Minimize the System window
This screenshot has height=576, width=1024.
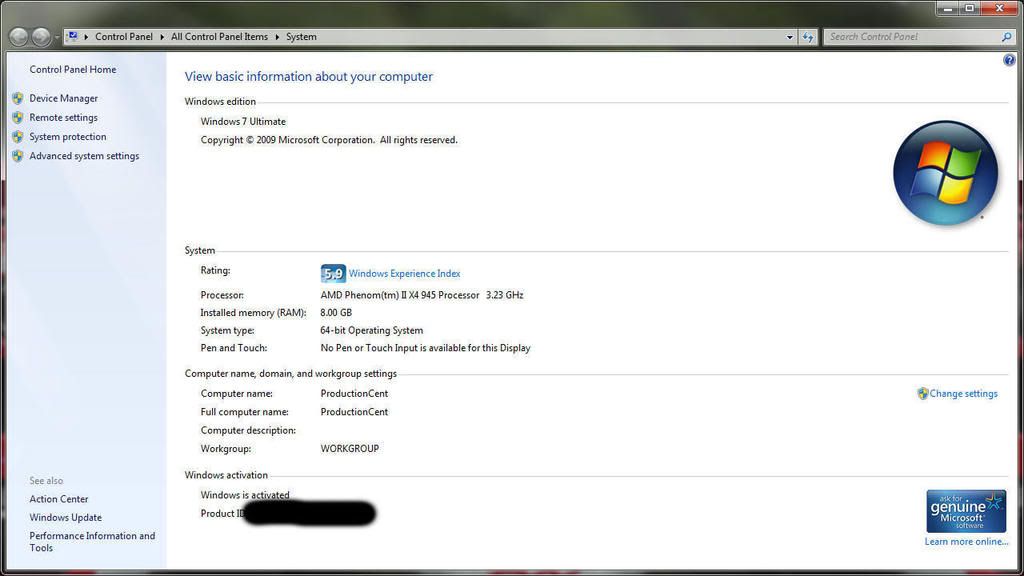pos(948,8)
